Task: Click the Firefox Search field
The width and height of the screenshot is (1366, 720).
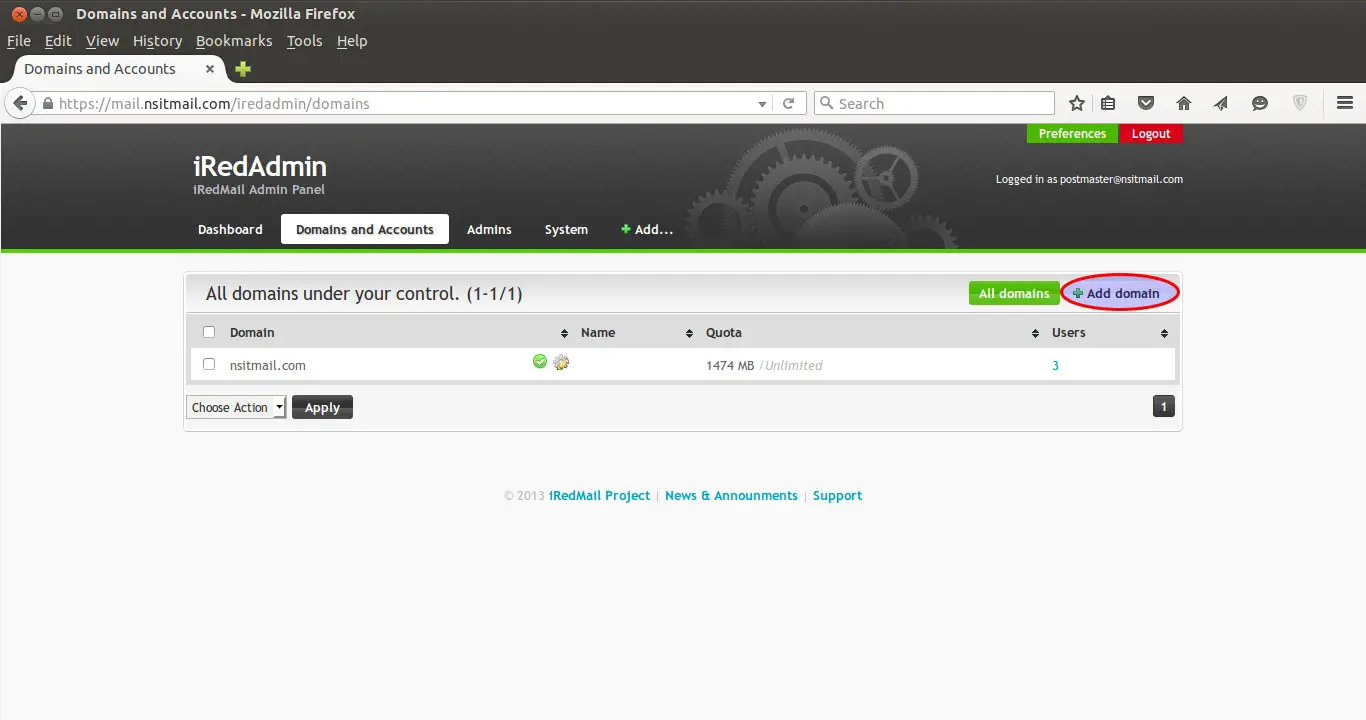Action: point(934,103)
